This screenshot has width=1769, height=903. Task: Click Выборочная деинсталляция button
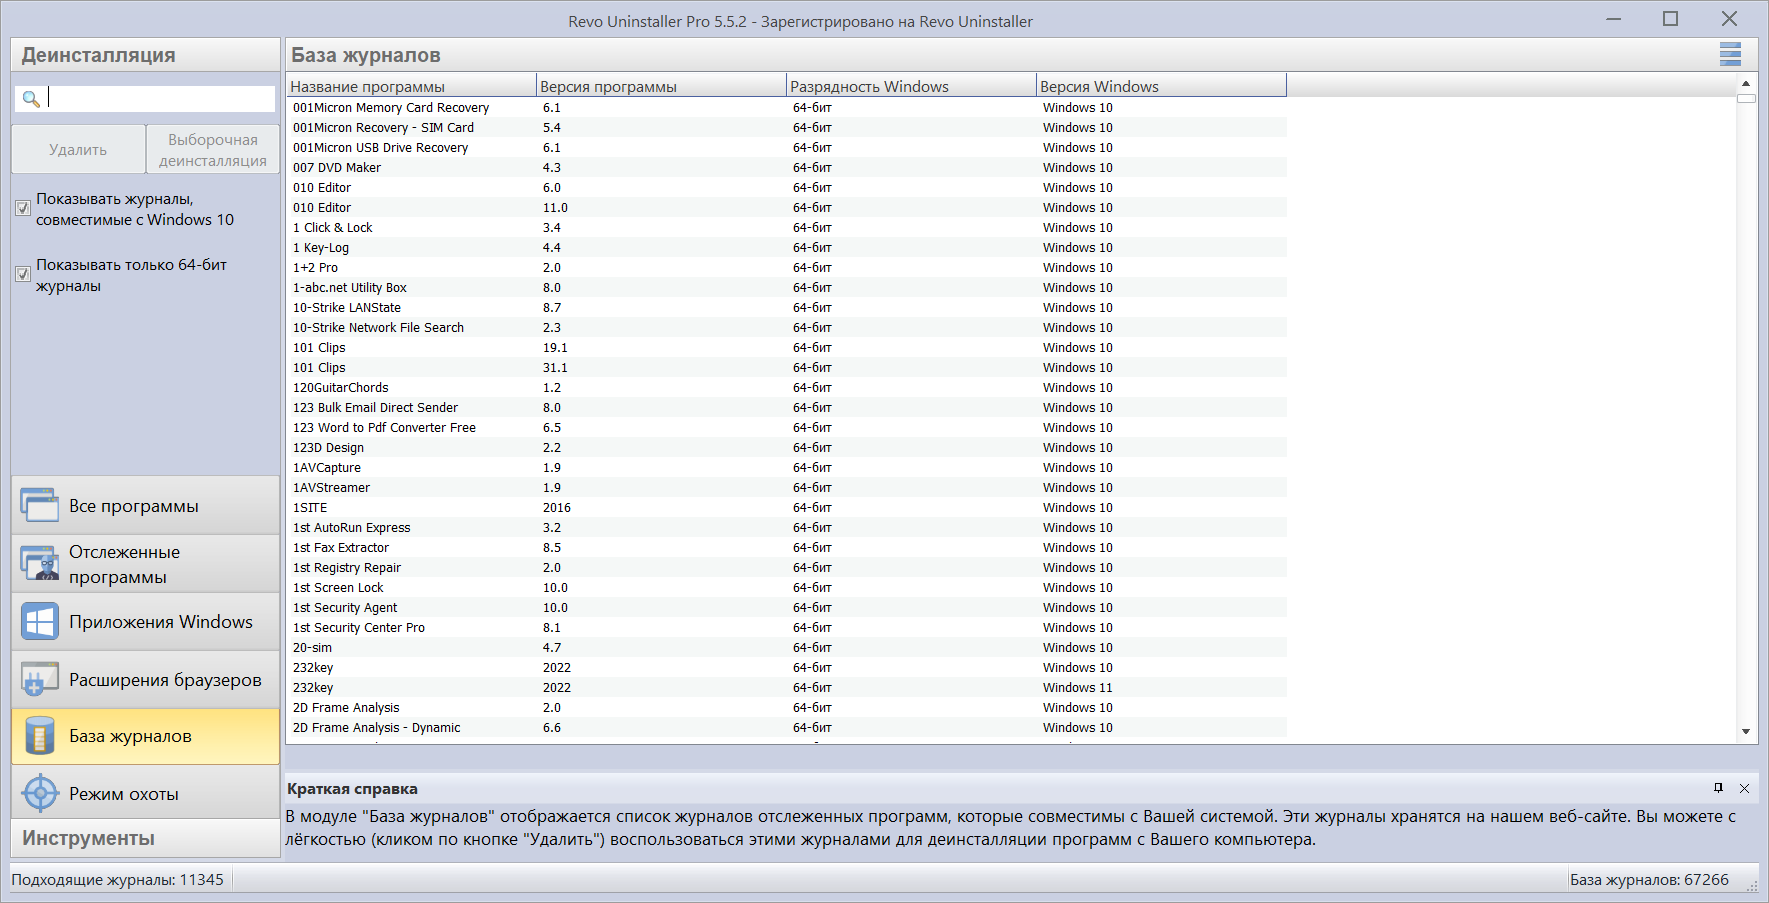point(212,149)
